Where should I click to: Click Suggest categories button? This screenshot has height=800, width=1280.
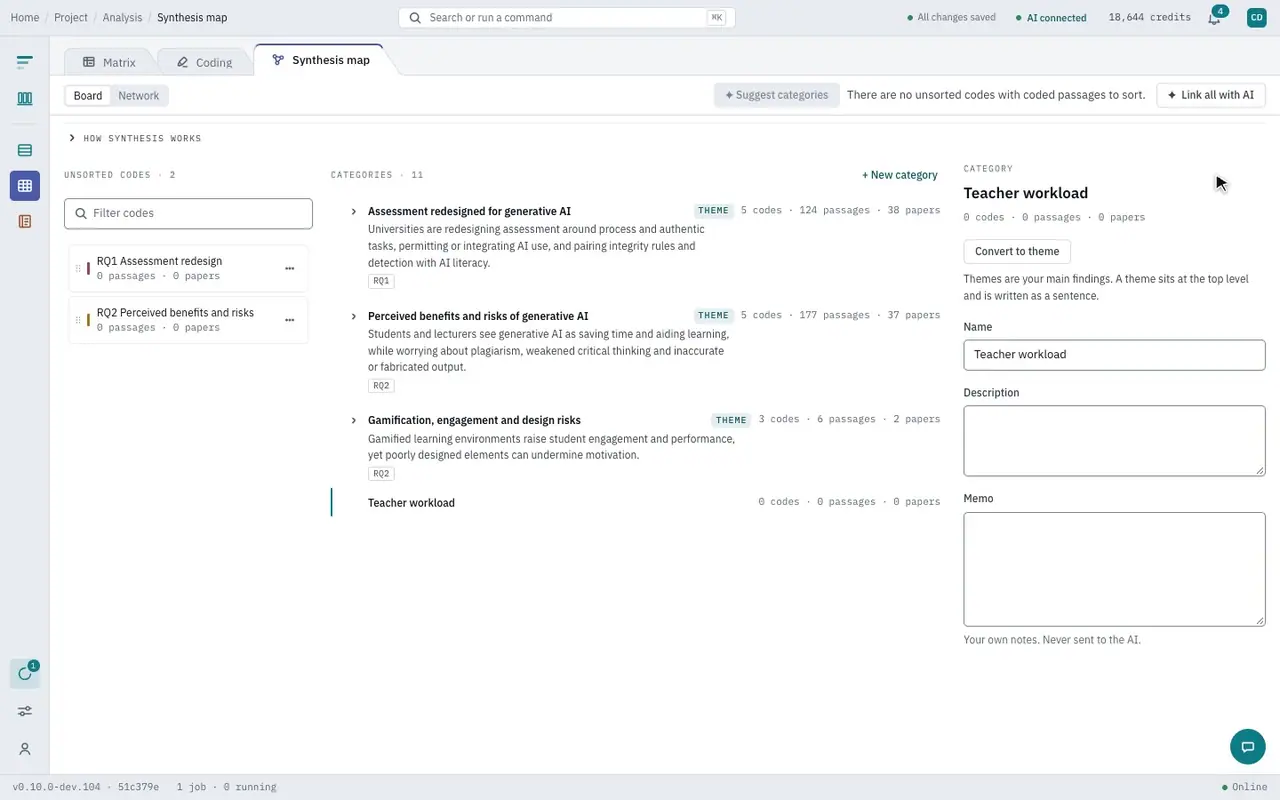[777, 95]
